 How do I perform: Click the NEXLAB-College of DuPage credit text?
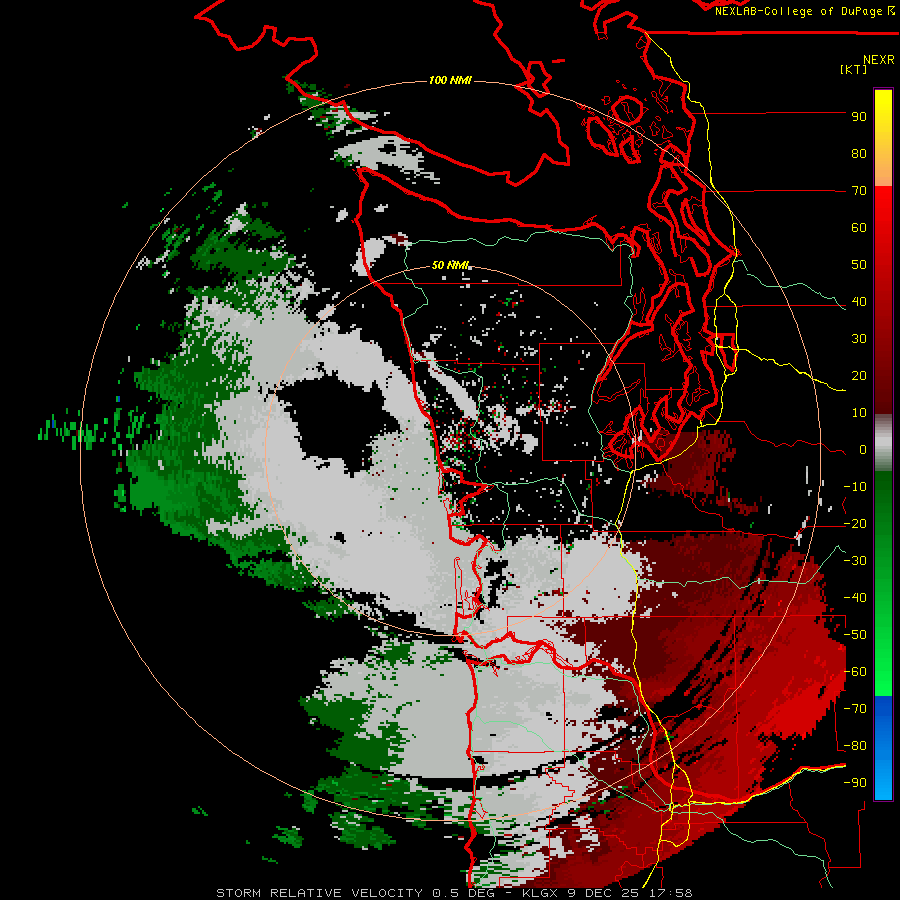coord(803,11)
